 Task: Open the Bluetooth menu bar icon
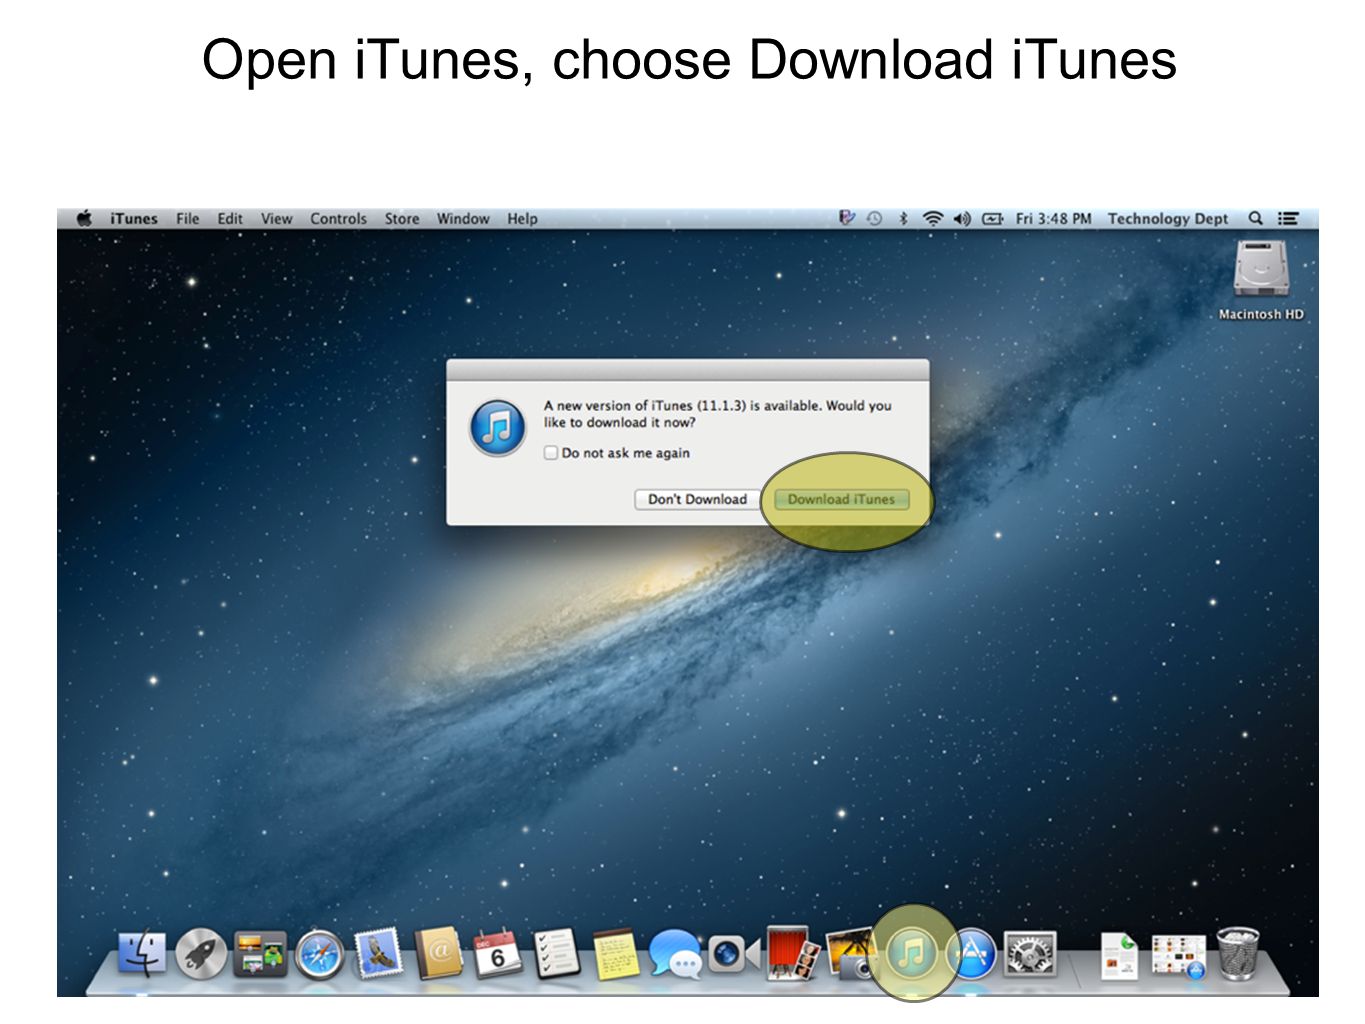click(904, 218)
